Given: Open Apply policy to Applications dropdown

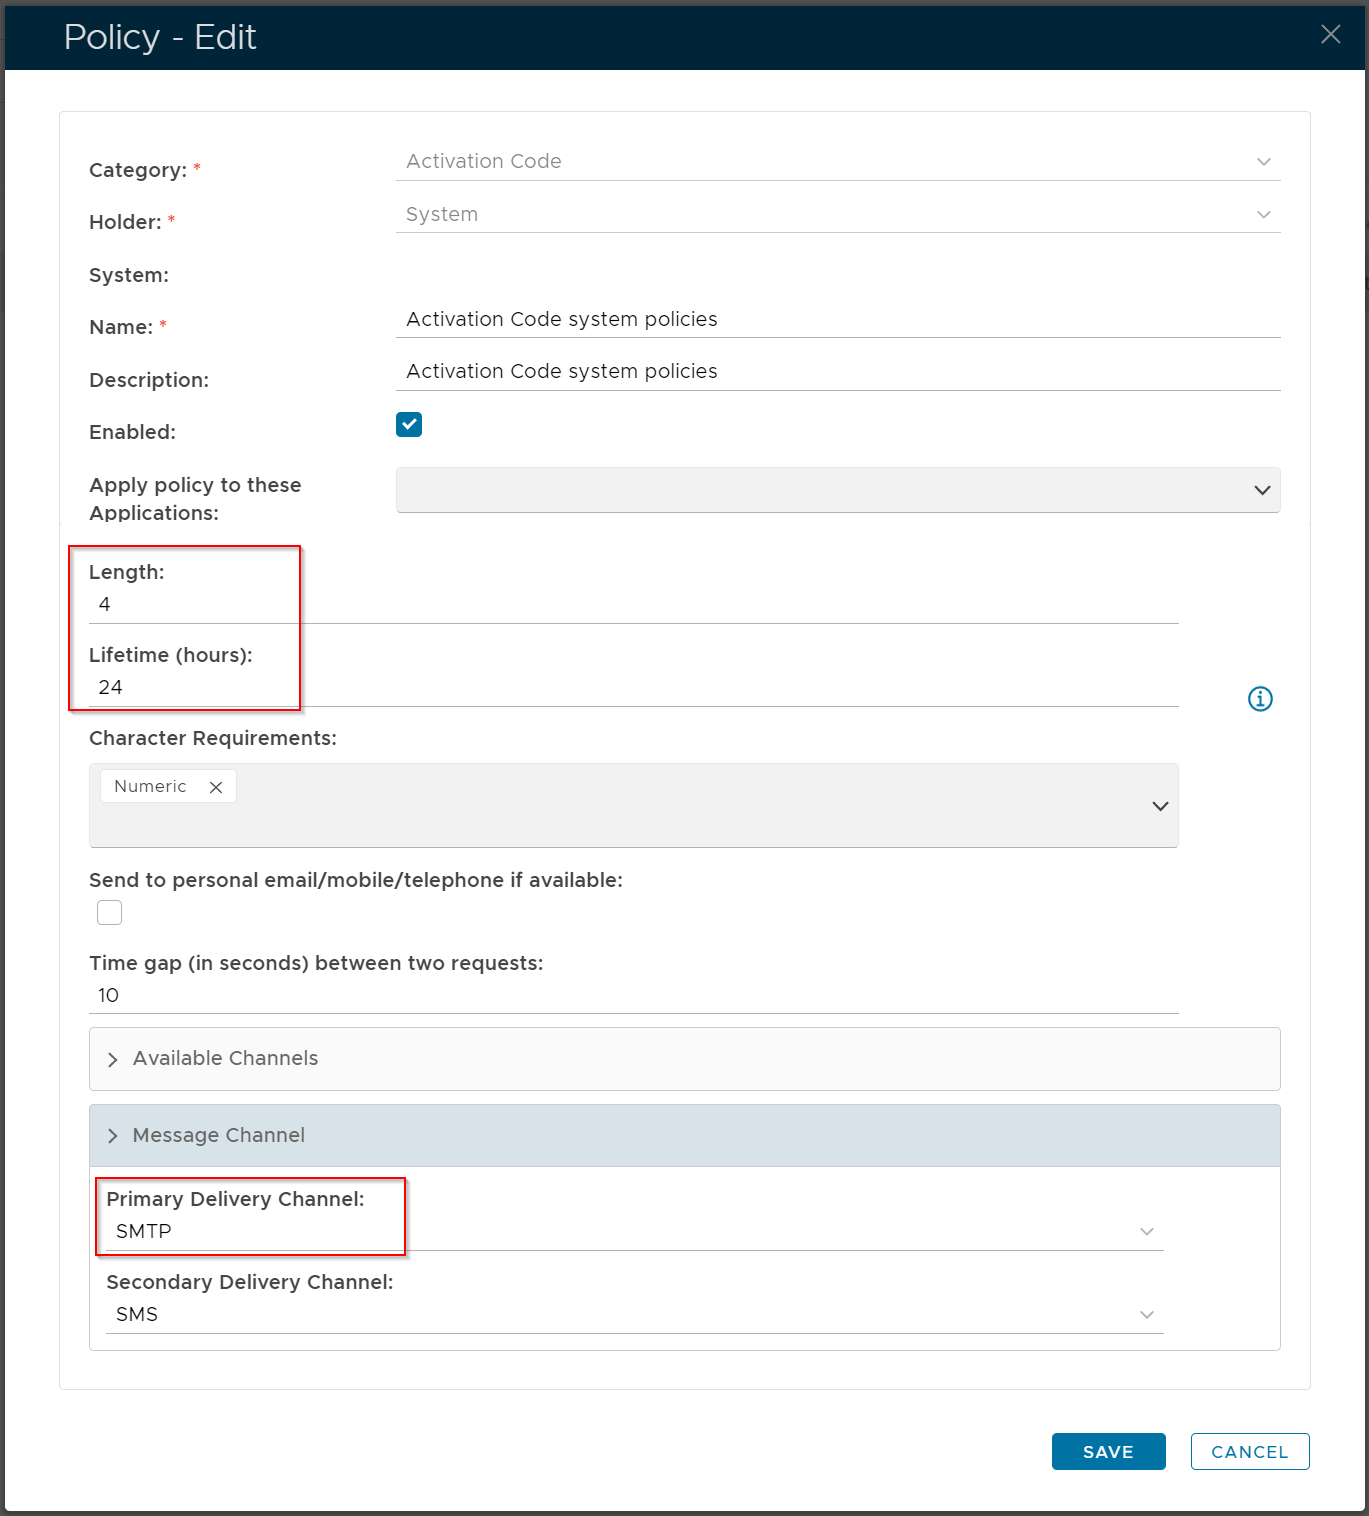Looking at the screenshot, I should pyautogui.click(x=837, y=490).
